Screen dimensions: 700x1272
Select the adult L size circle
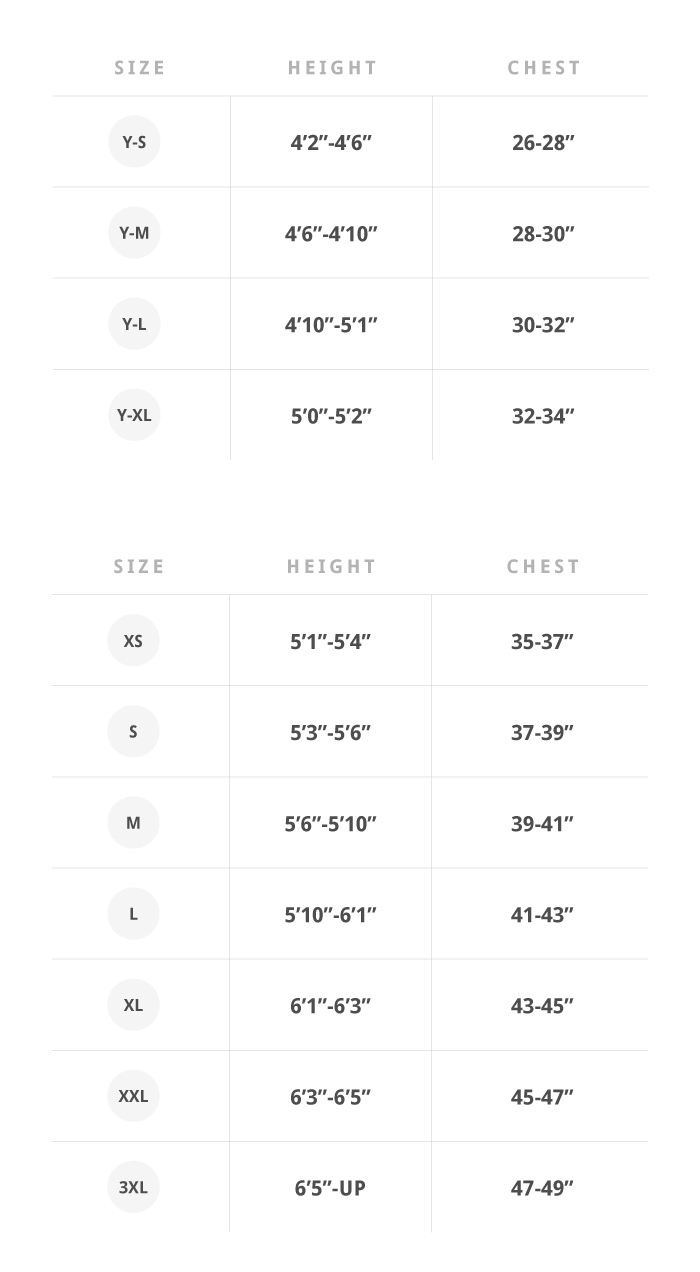[x=133, y=914]
